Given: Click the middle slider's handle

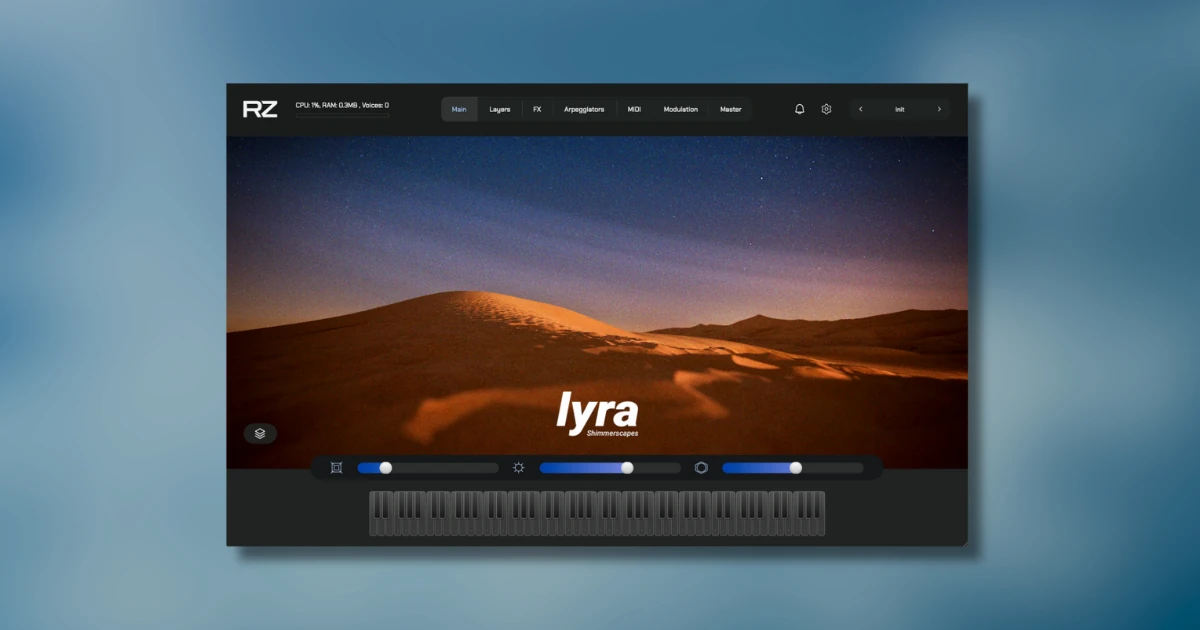Looking at the screenshot, I should (x=627, y=468).
